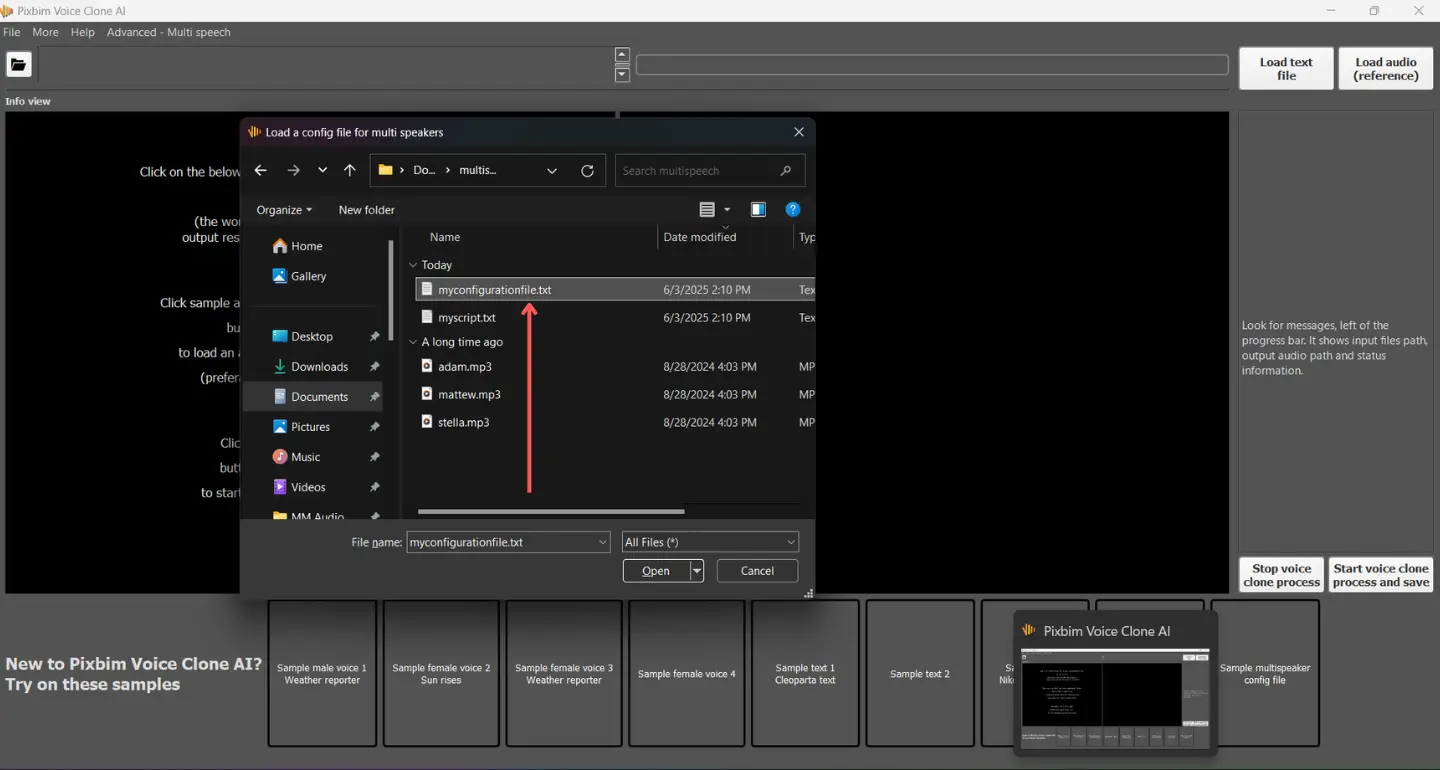
Task: Go forward in the file dialog
Action: (x=293, y=171)
